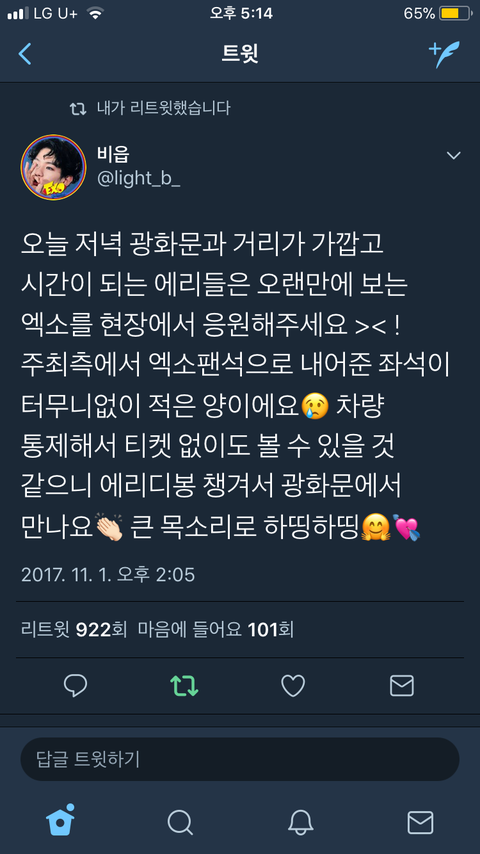Tap the 답글 트윗하기 reply field

coord(240,759)
